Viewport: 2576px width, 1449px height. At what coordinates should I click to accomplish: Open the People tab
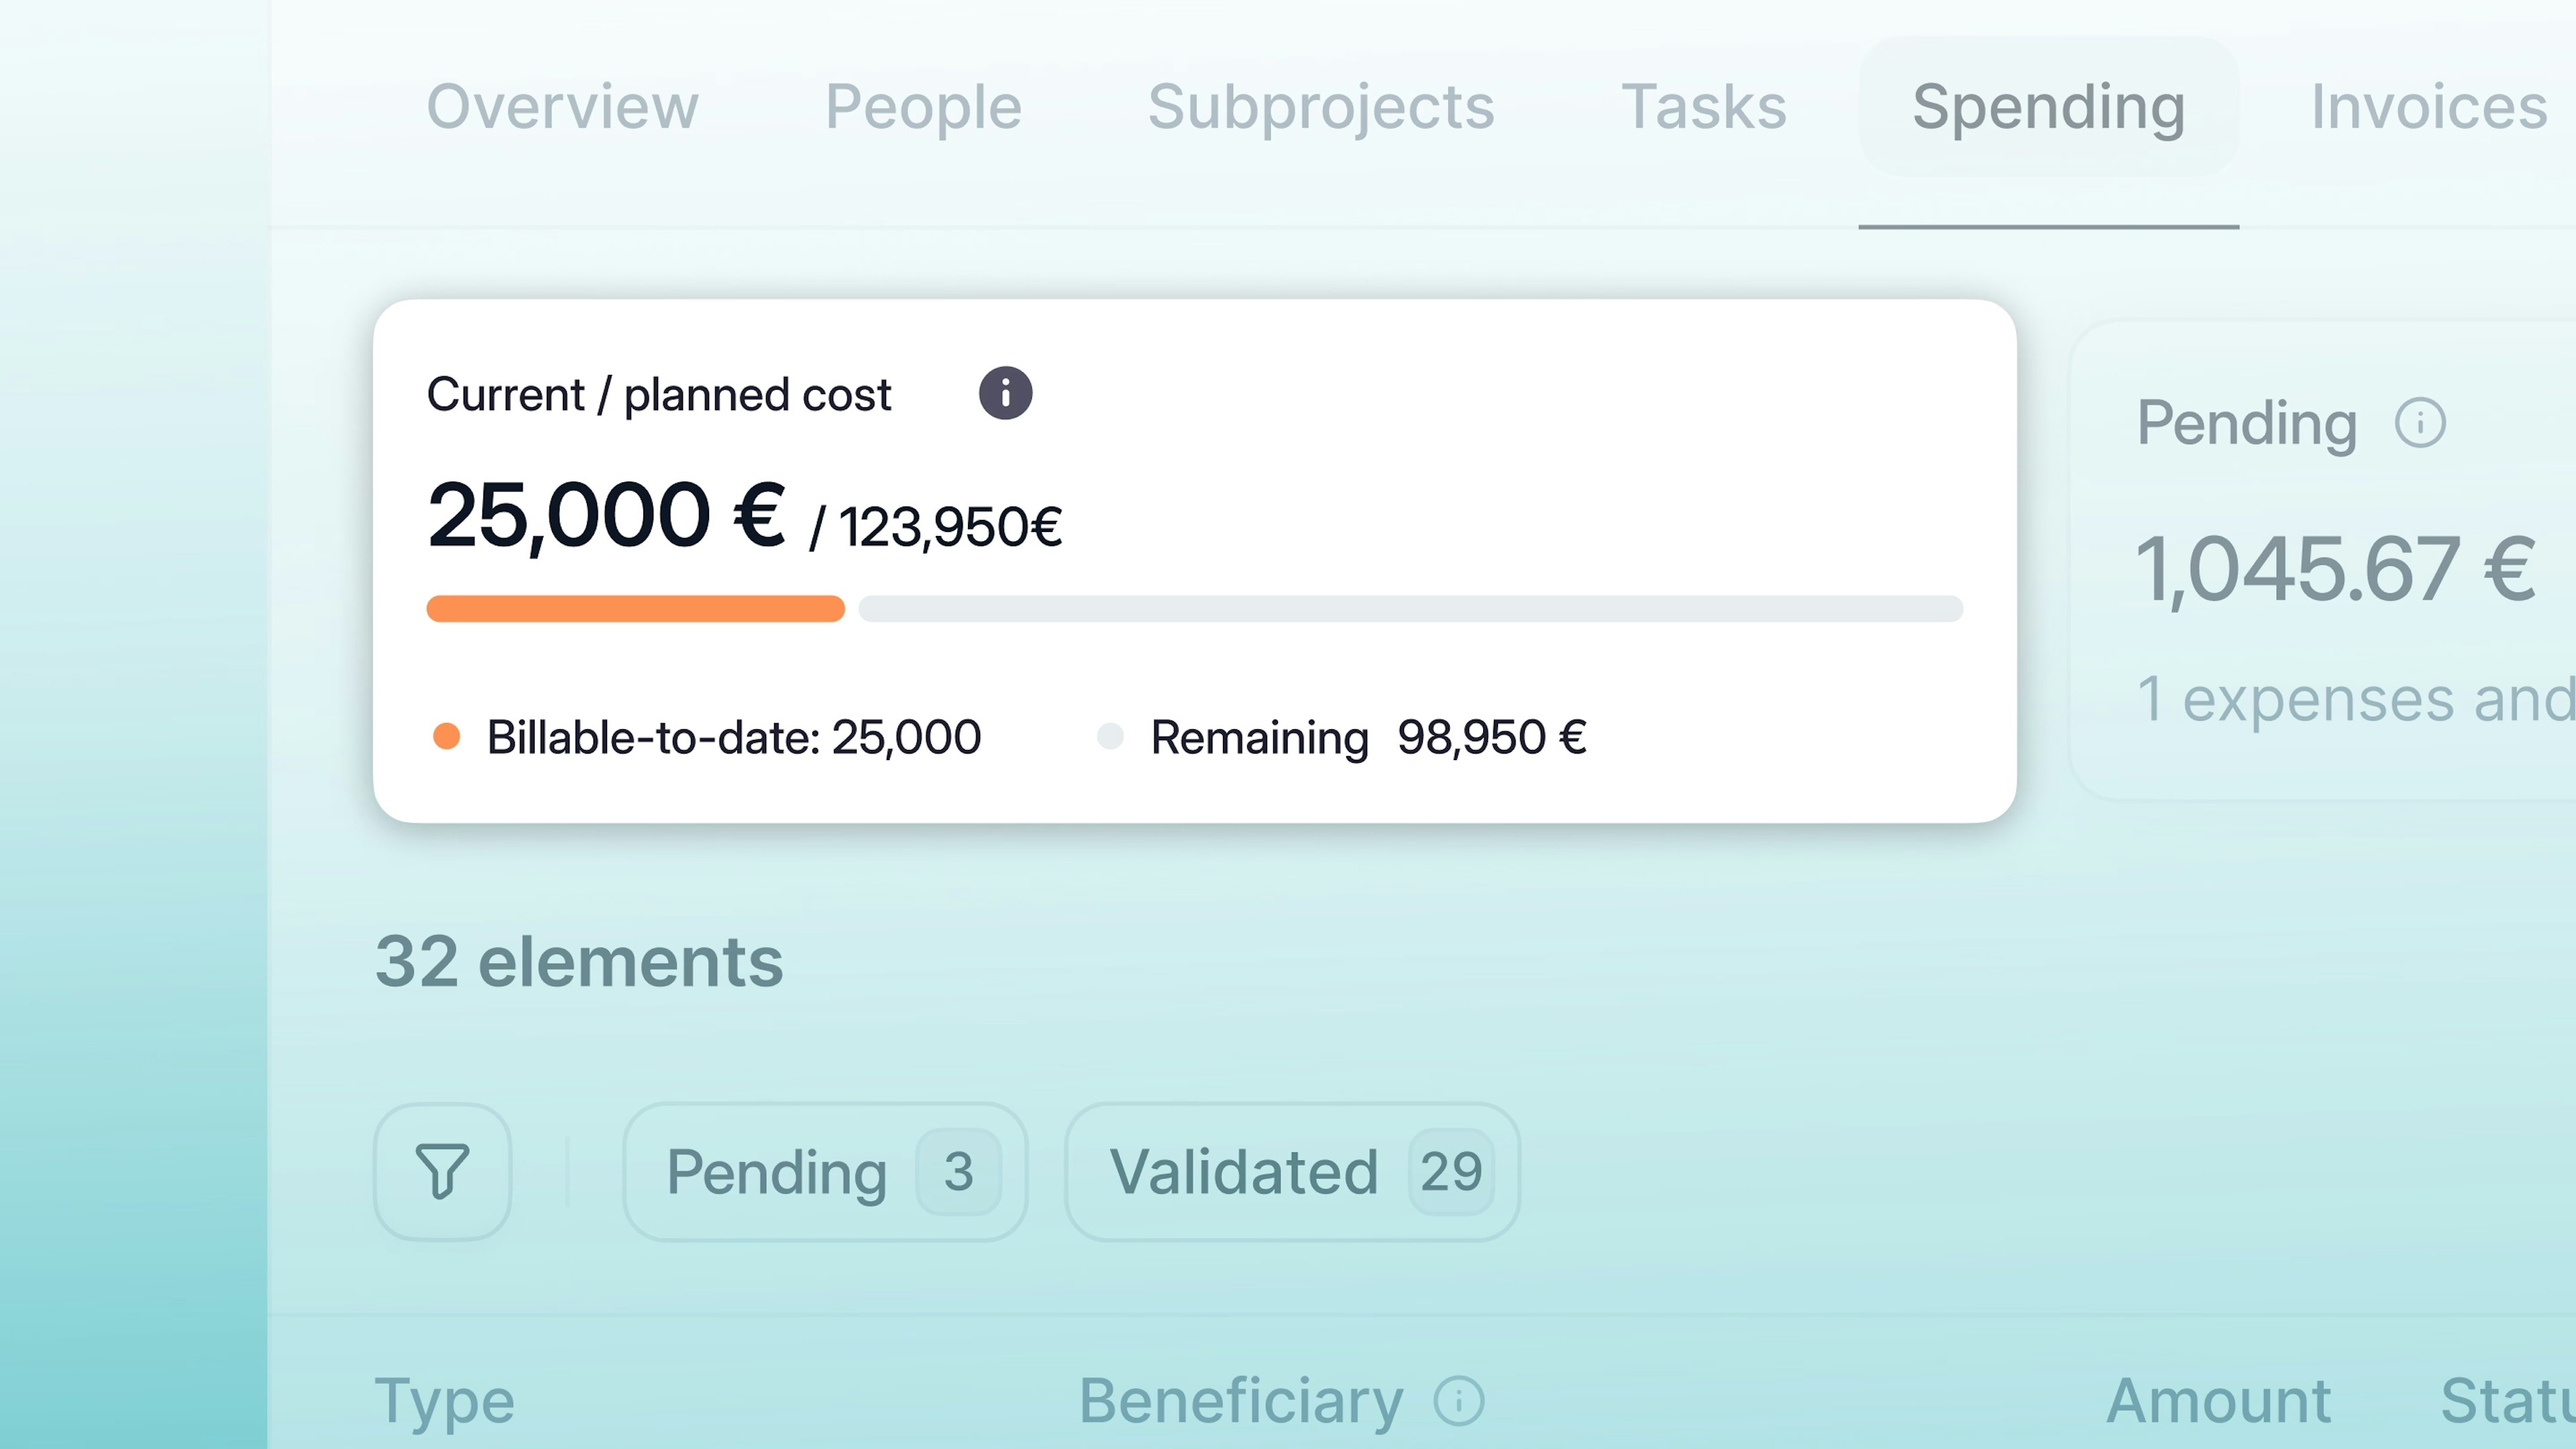[x=923, y=107]
